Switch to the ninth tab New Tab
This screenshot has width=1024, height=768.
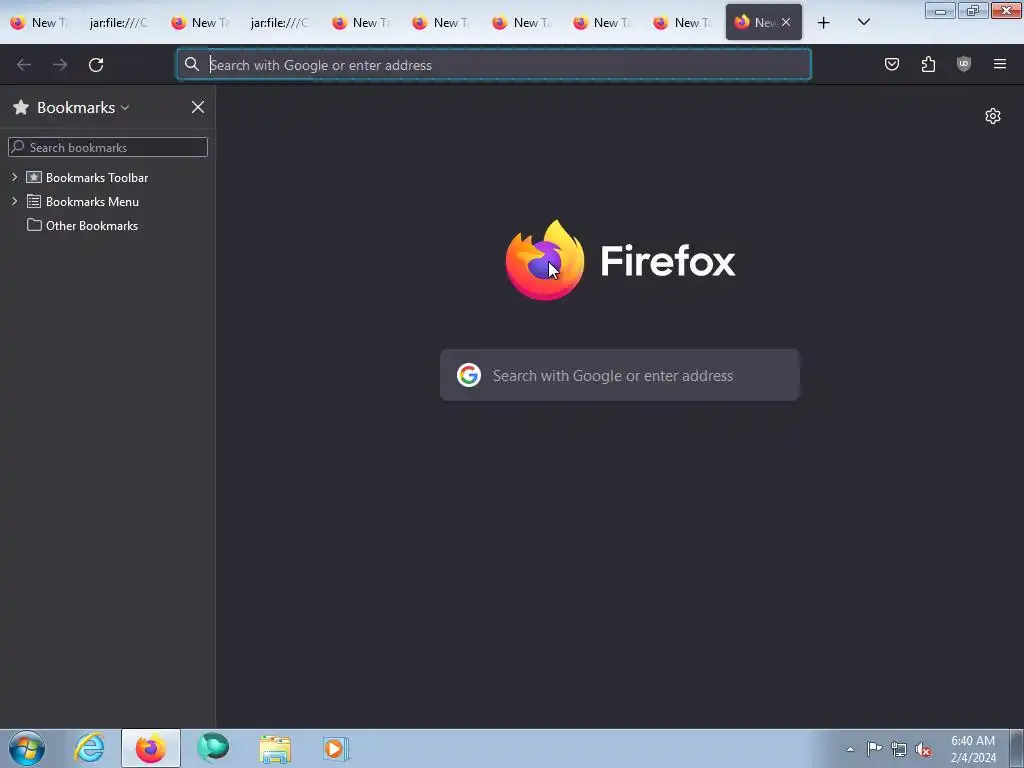click(x=682, y=22)
